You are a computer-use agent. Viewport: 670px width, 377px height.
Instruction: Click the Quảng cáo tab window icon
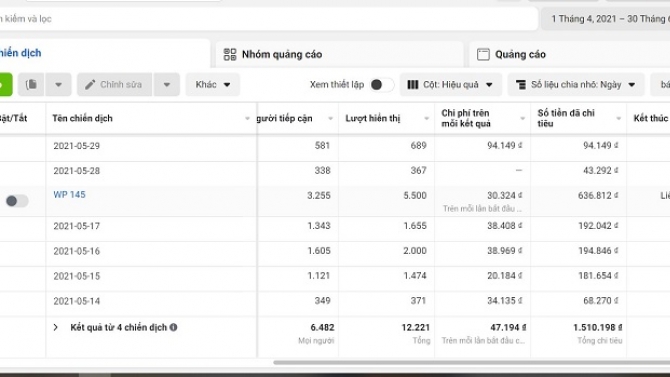(x=483, y=54)
